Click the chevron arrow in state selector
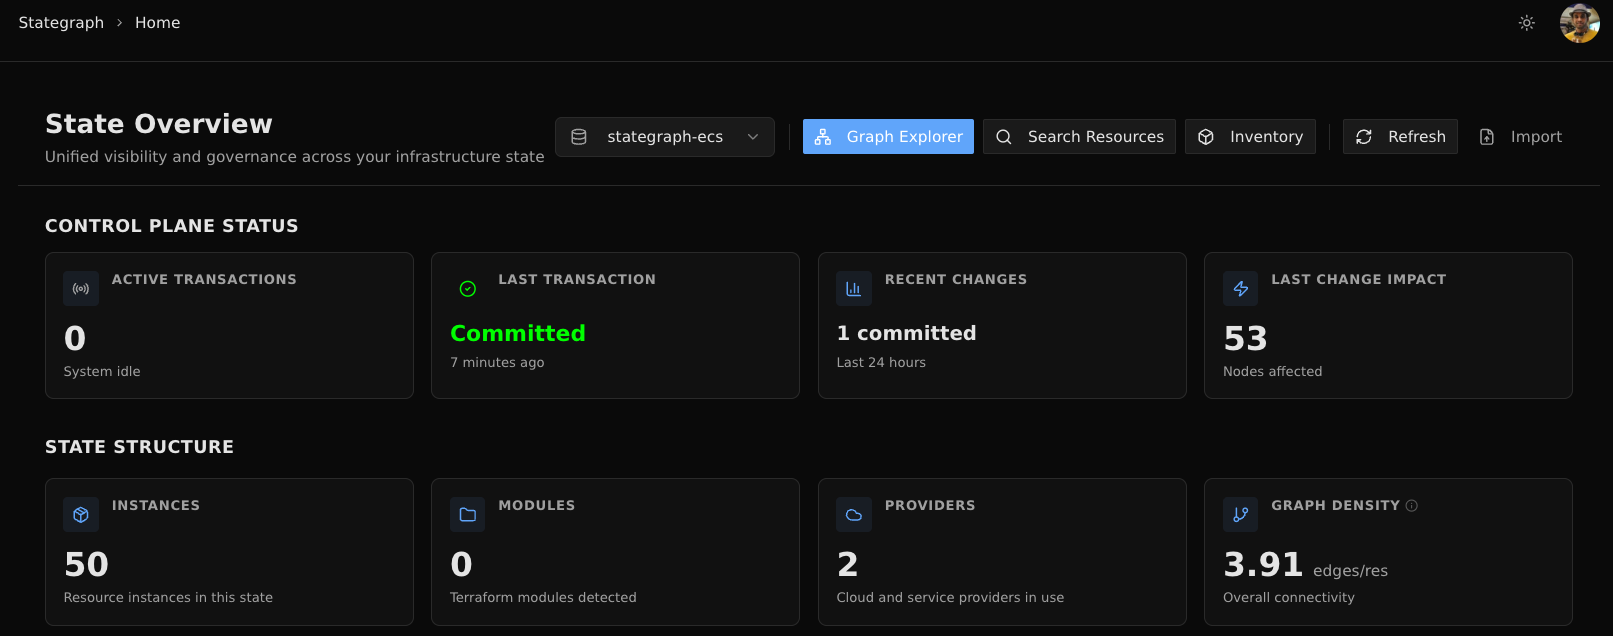The image size is (1613, 636). click(753, 137)
